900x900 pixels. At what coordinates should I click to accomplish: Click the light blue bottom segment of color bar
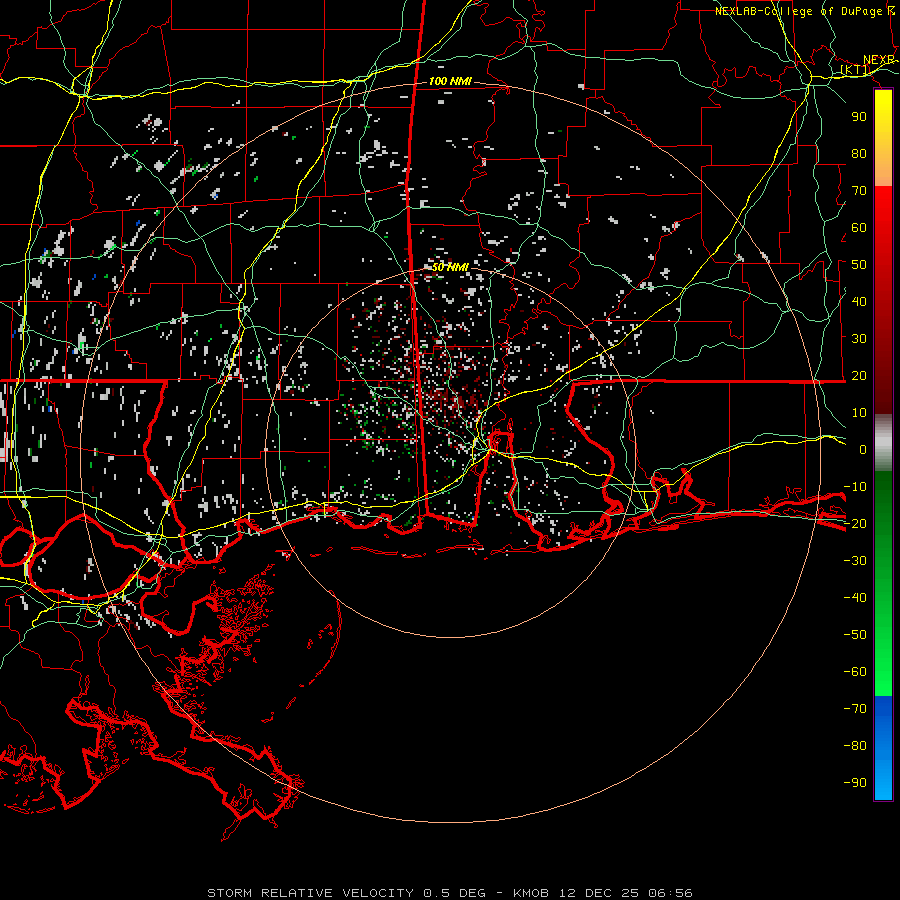click(883, 778)
